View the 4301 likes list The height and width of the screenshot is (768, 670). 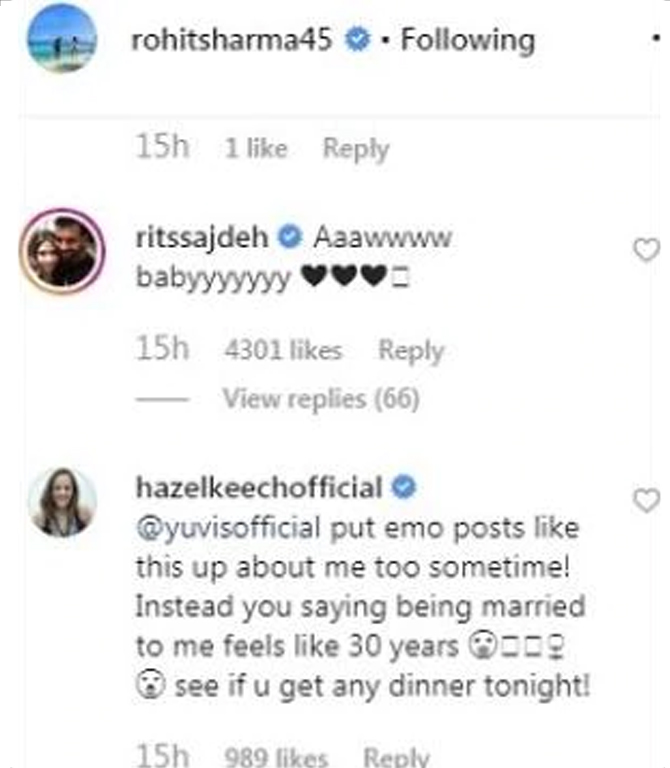click(x=284, y=351)
